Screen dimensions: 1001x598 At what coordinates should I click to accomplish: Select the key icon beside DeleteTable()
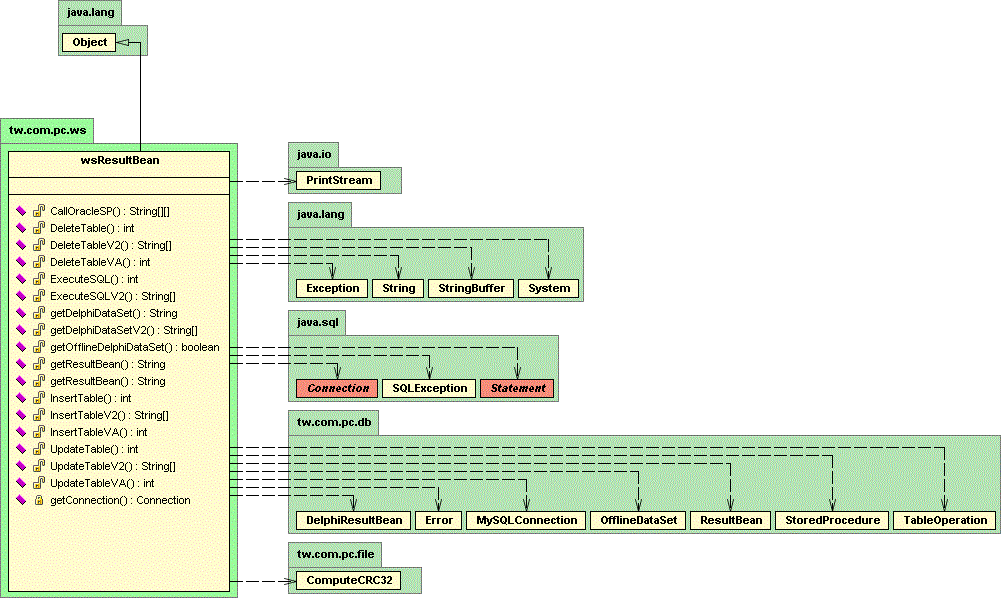(38, 228)
